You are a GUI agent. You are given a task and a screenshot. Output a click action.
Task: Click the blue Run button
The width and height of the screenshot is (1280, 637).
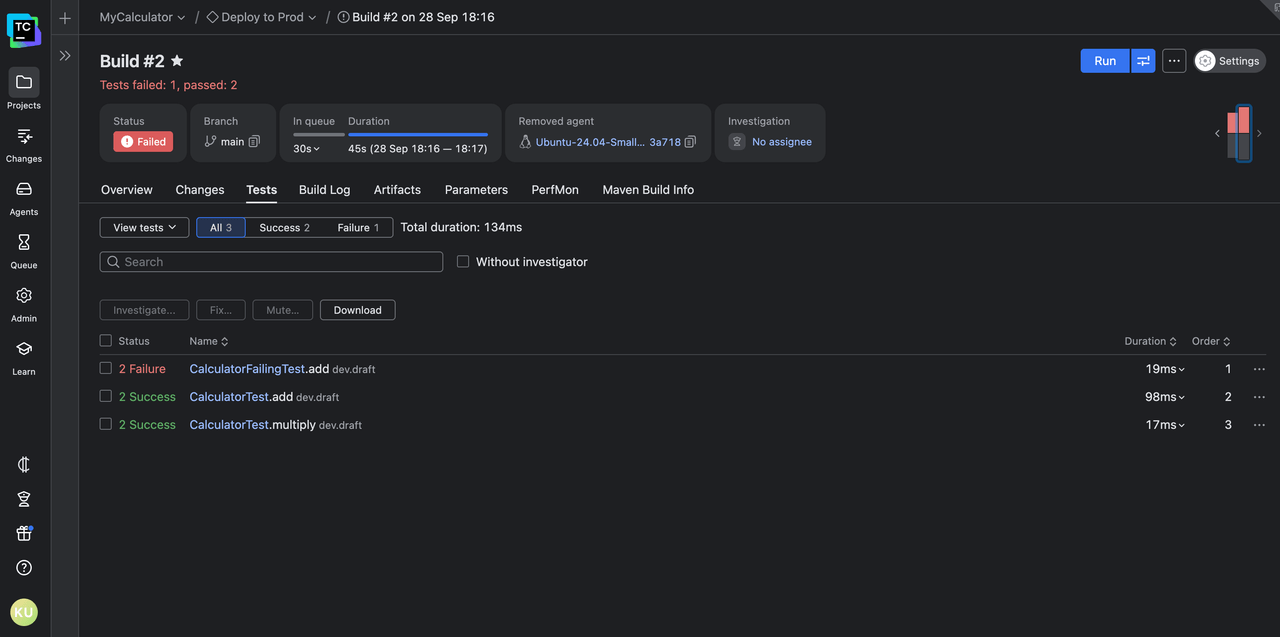(x=1104, y=61)
